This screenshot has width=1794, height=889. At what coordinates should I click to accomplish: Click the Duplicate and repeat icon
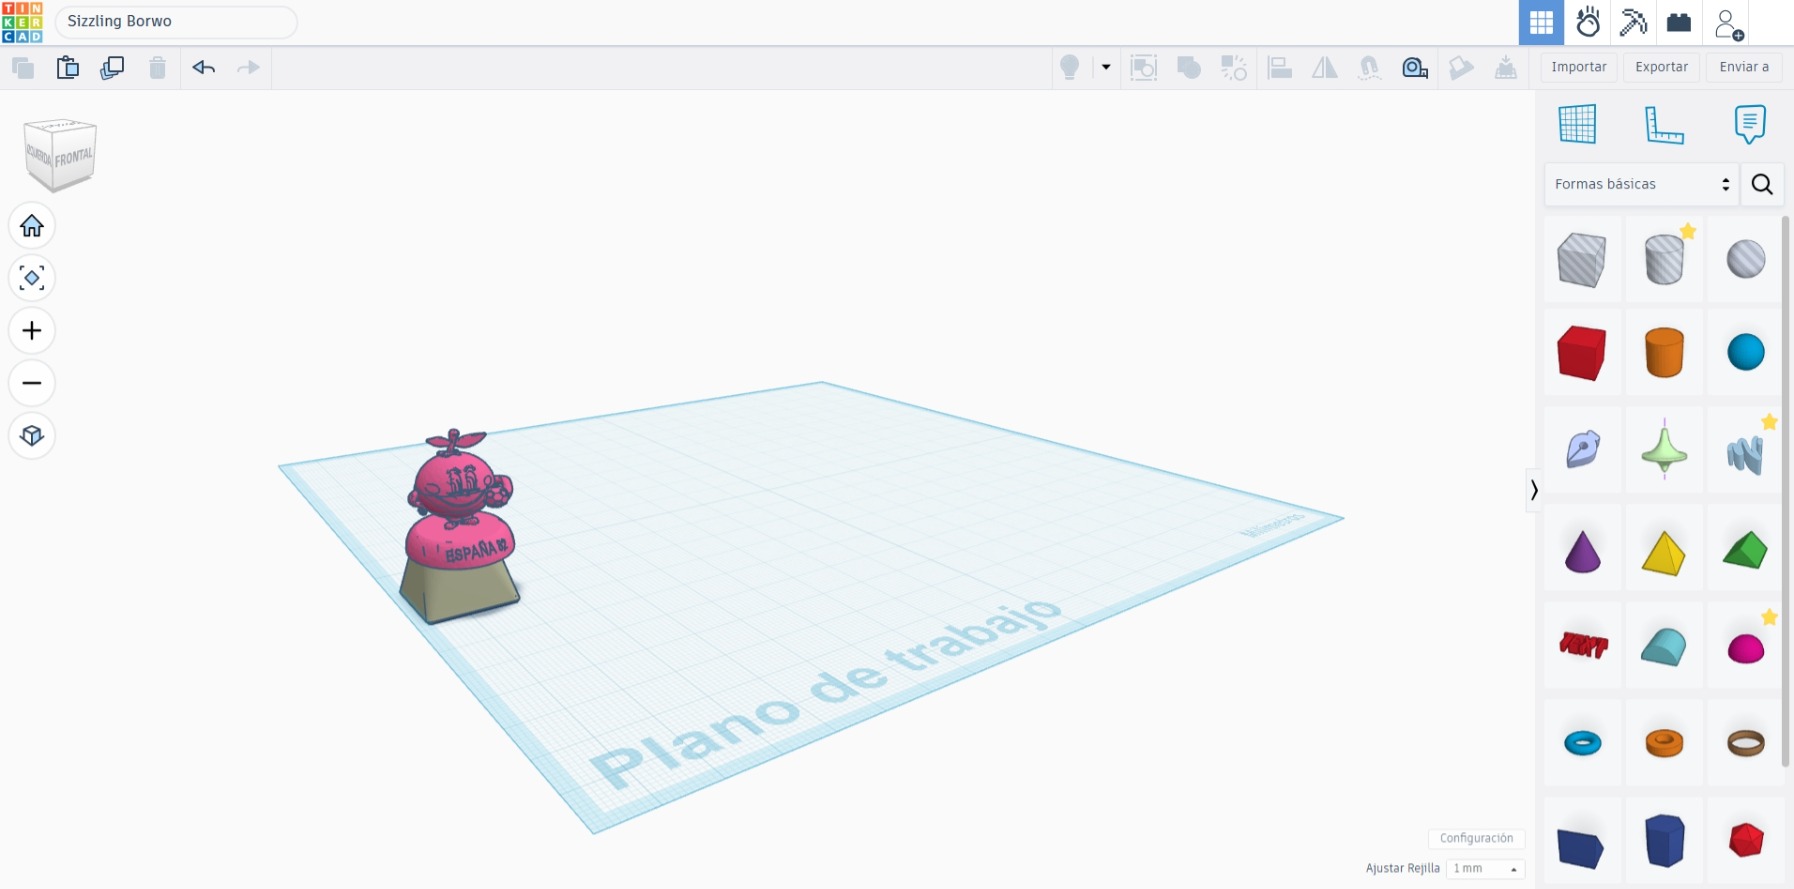pos(112,68)
